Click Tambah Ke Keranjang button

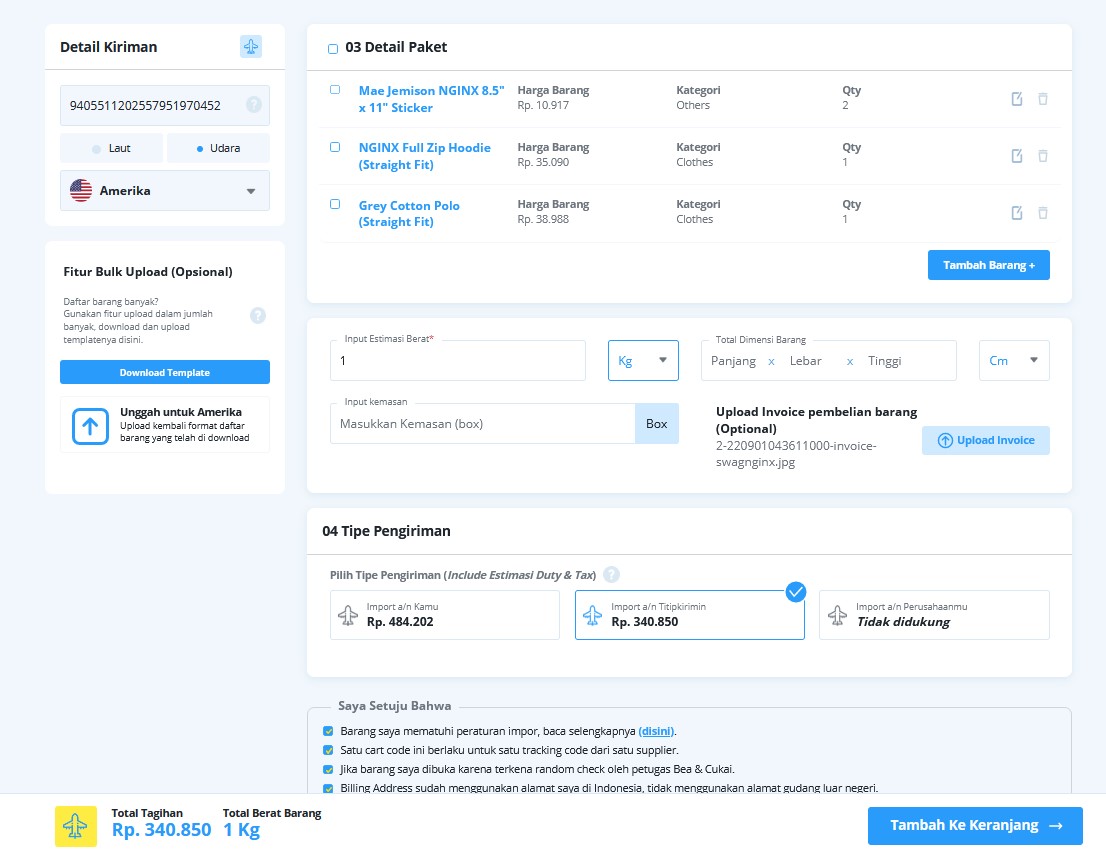pyautogui.click(x=975, y=826)
